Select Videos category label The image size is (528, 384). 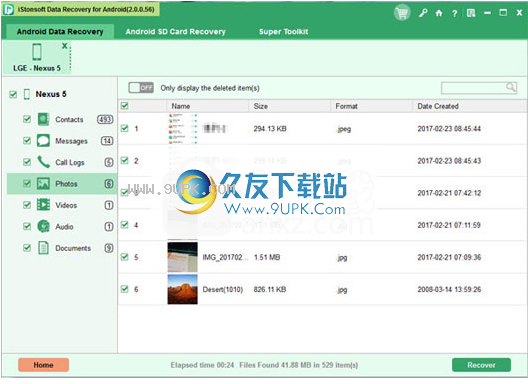[66, 205]
